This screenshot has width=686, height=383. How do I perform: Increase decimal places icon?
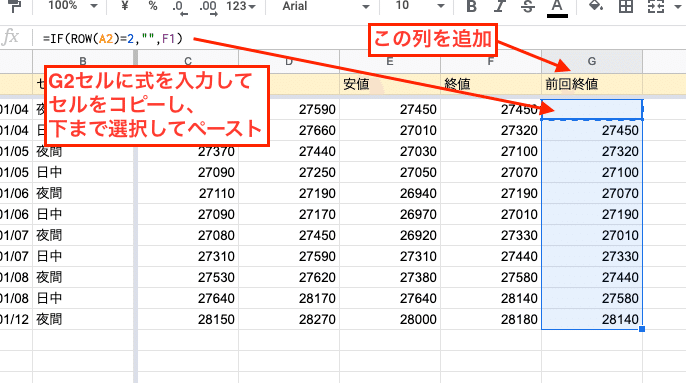pyautogui.click(x=208, y=7)
